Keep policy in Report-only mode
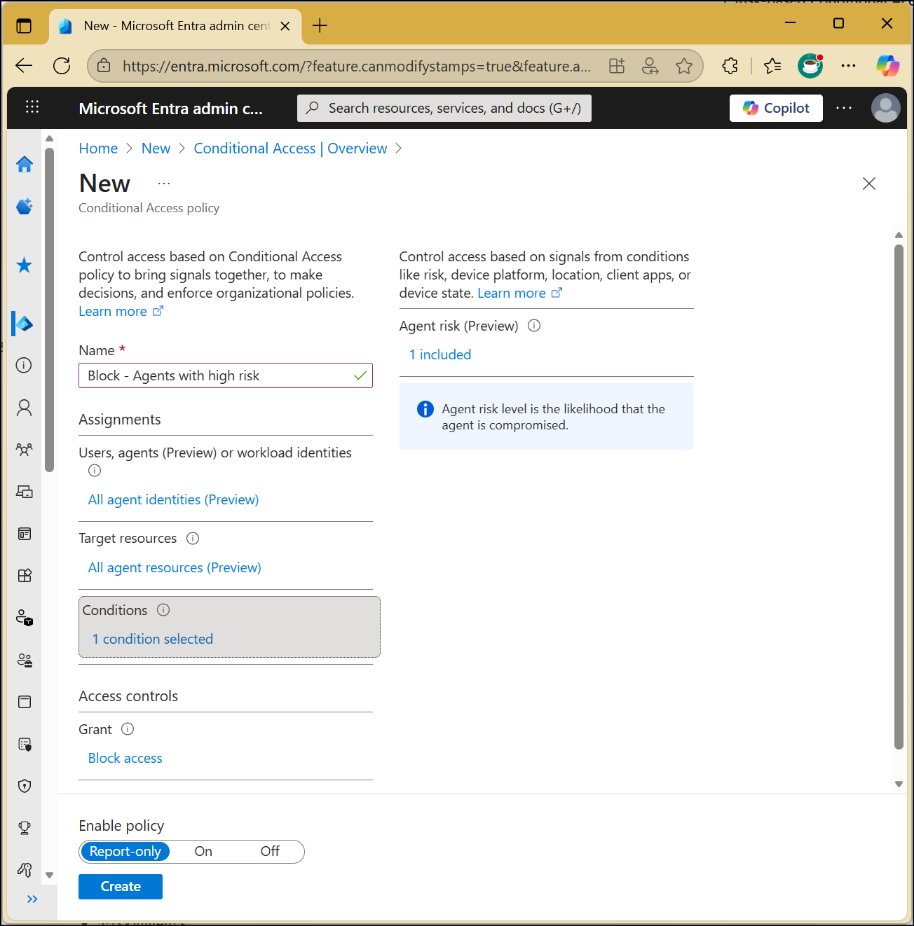This screenshot has height=926, width=914. coord(125,851)
